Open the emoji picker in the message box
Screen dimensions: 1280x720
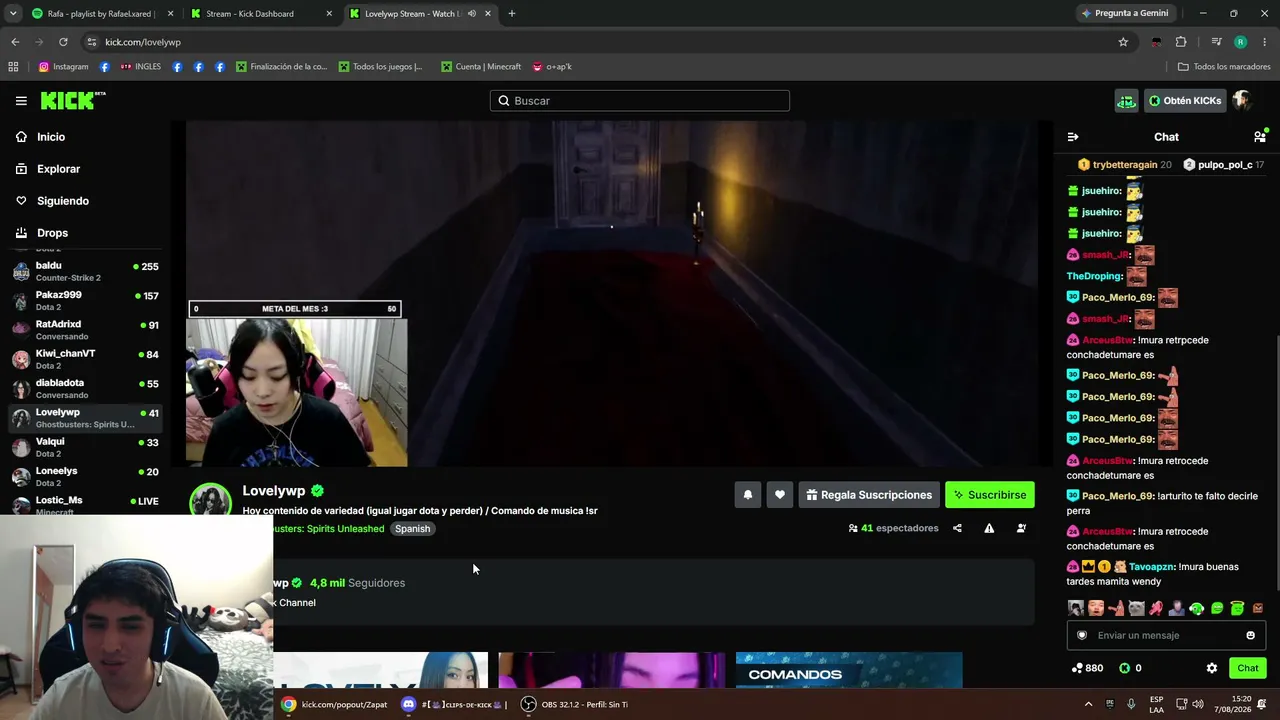click(1250, 635)
